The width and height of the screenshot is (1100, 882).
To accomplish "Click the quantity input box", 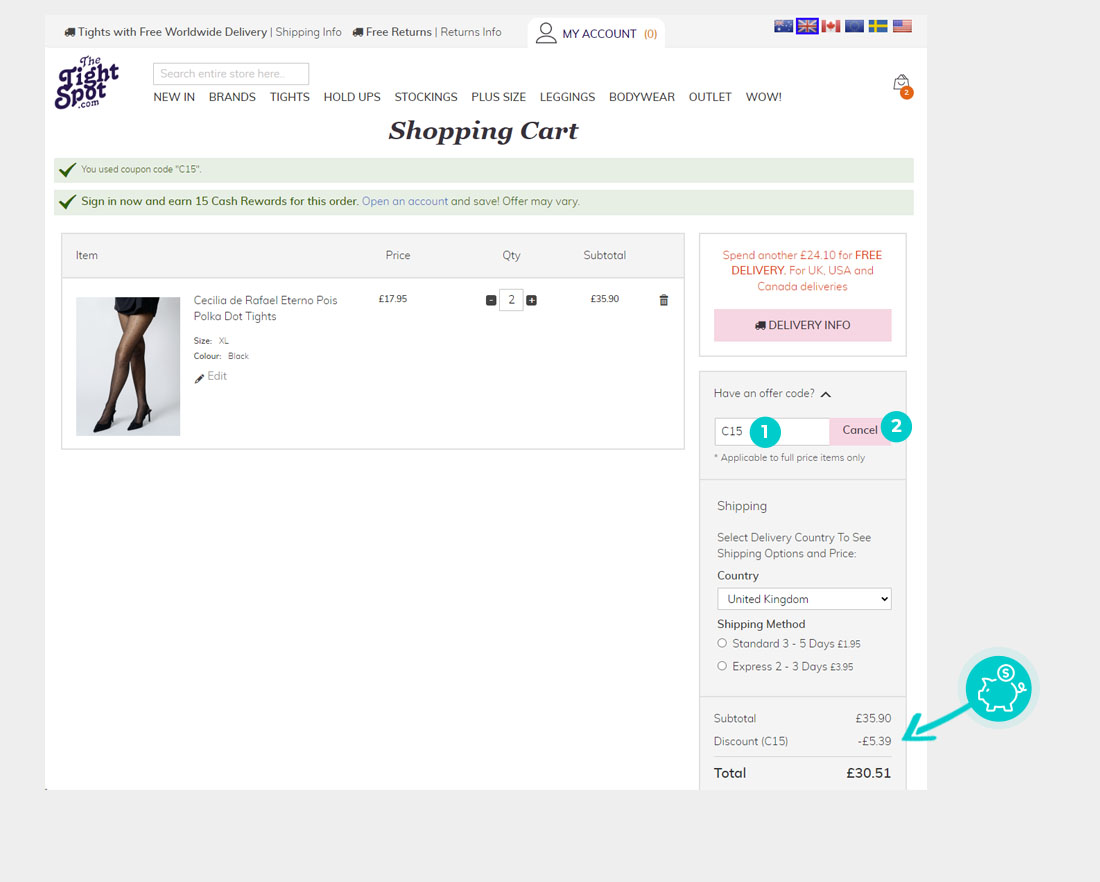I will [511, 300].
